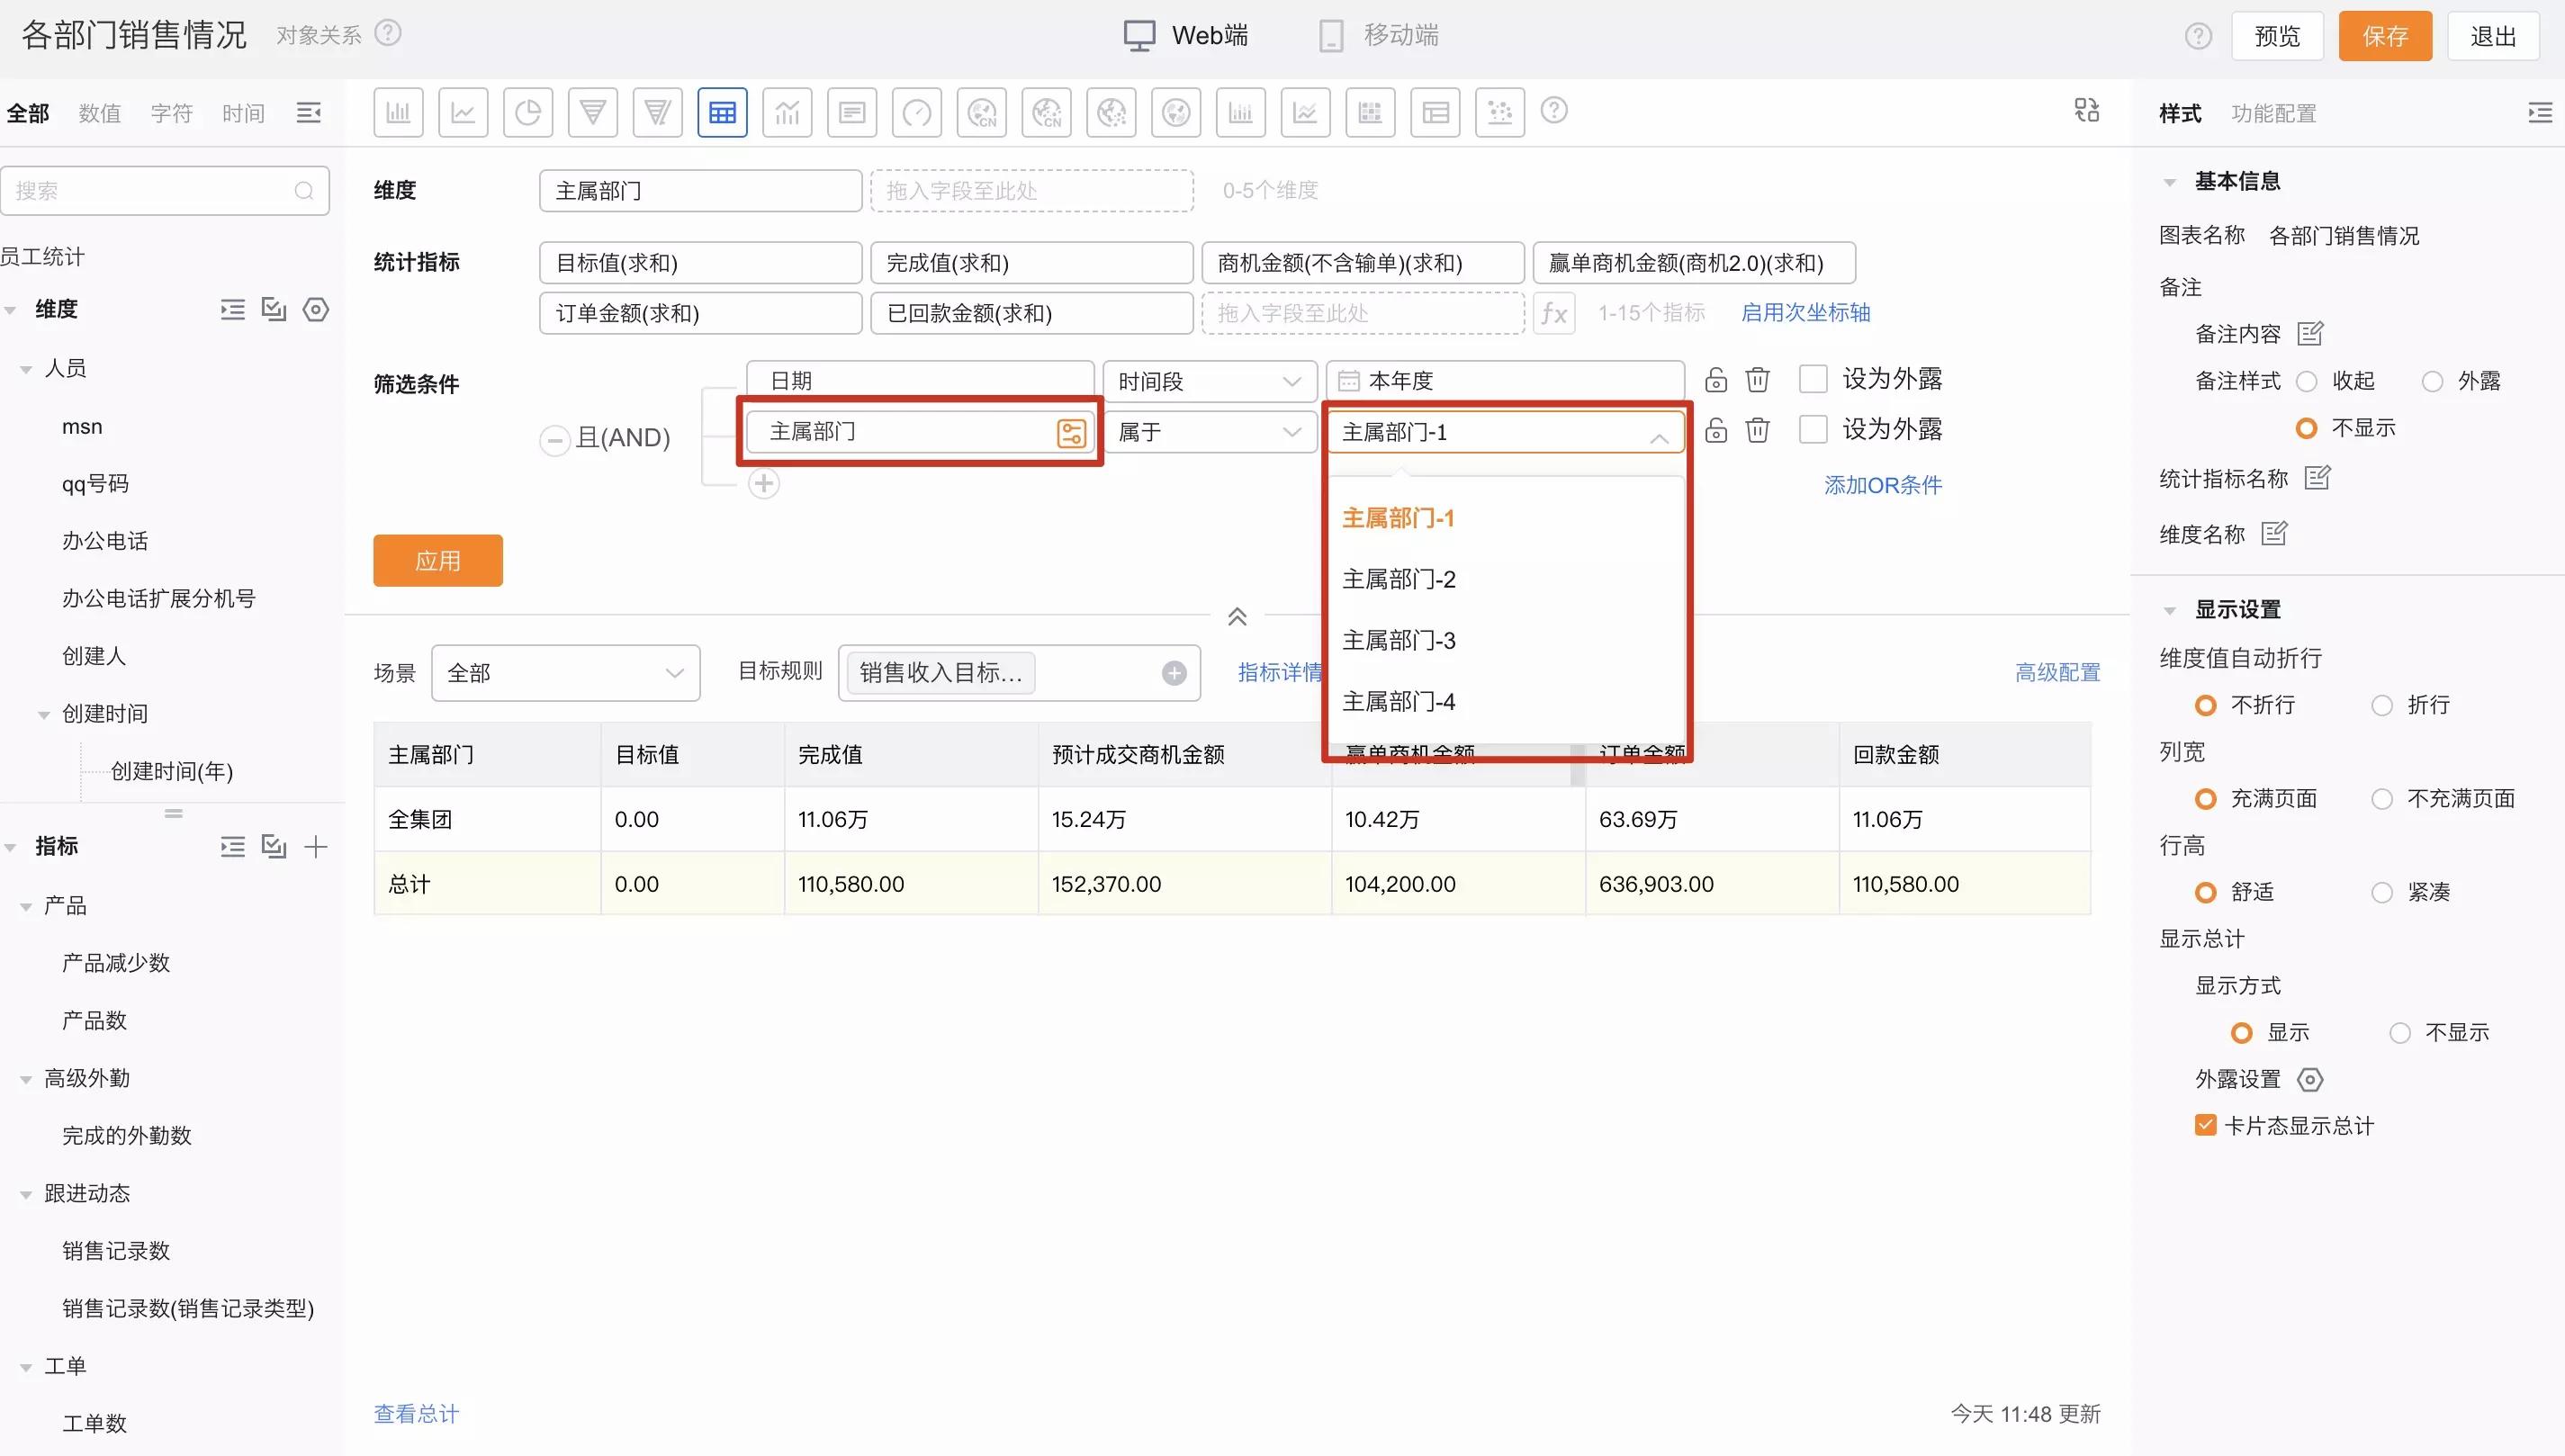The height and width of the screenshot is (1456, 2565).
Task: Open the 属于 operator dropdown
Action: [1210, 432]
